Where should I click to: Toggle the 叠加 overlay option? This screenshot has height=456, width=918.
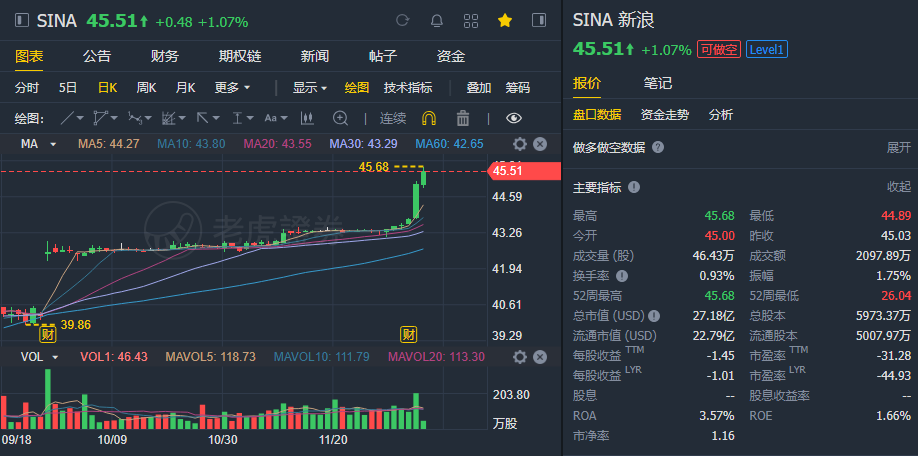tap(478, 88)
